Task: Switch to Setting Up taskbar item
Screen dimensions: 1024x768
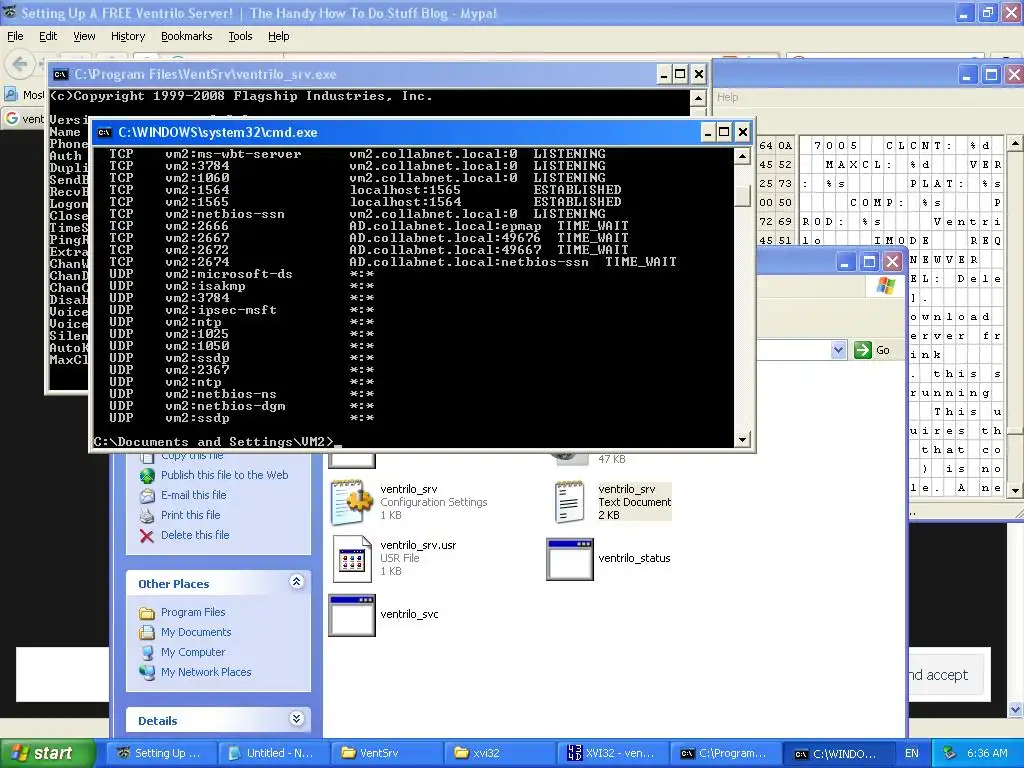Action: click(x=159, y=753)
